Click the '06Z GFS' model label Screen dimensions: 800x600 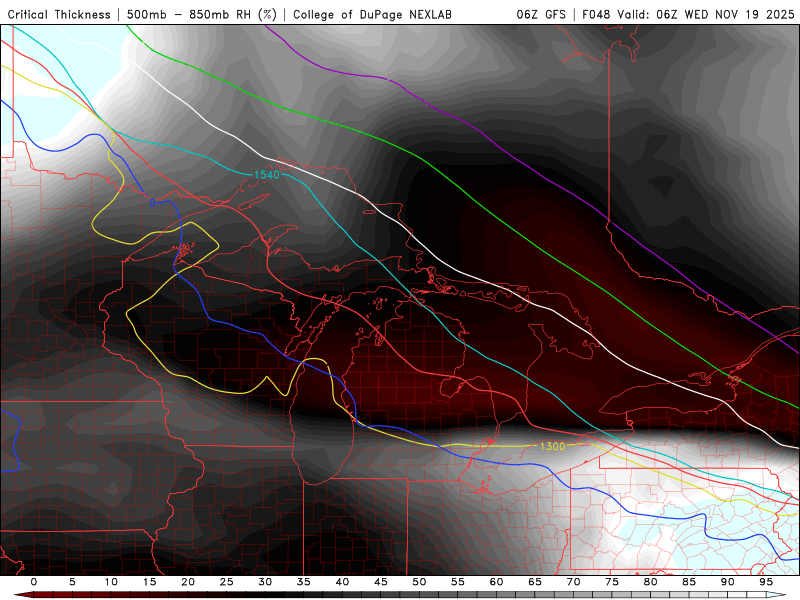click(x=541, y=15)
